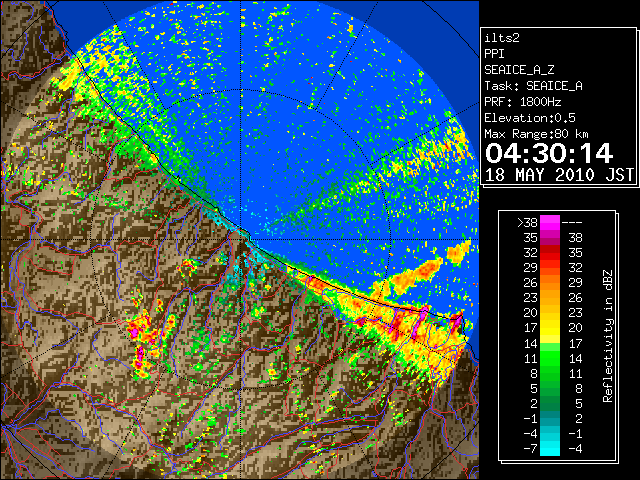Select the 'PPI' scan type text
Viewport: 640px width, 480px height.
tap(494, 54)
